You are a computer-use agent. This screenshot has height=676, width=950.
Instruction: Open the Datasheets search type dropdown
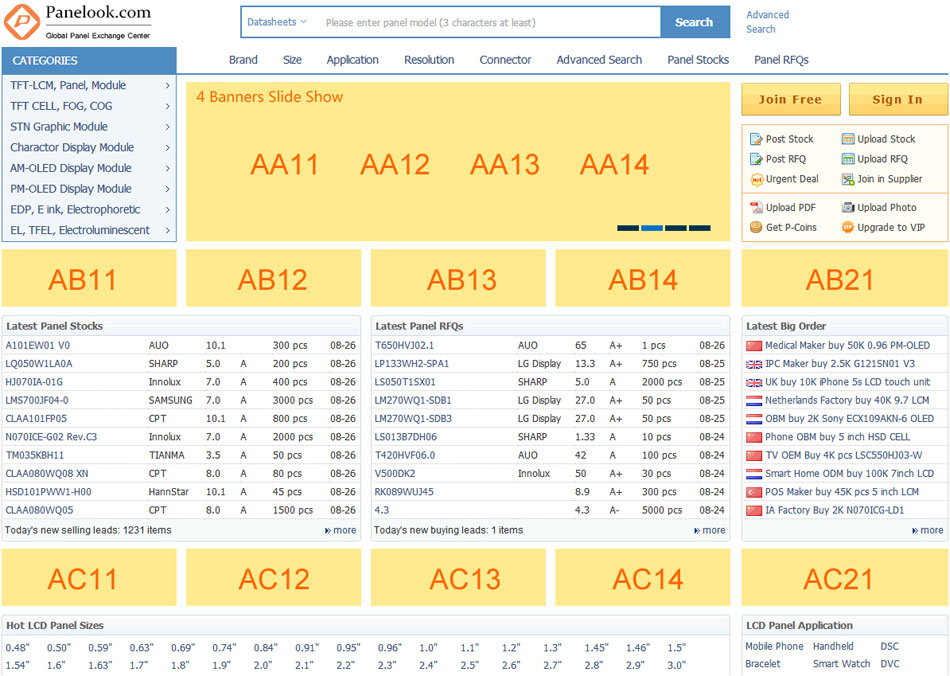tap(277, 22)
